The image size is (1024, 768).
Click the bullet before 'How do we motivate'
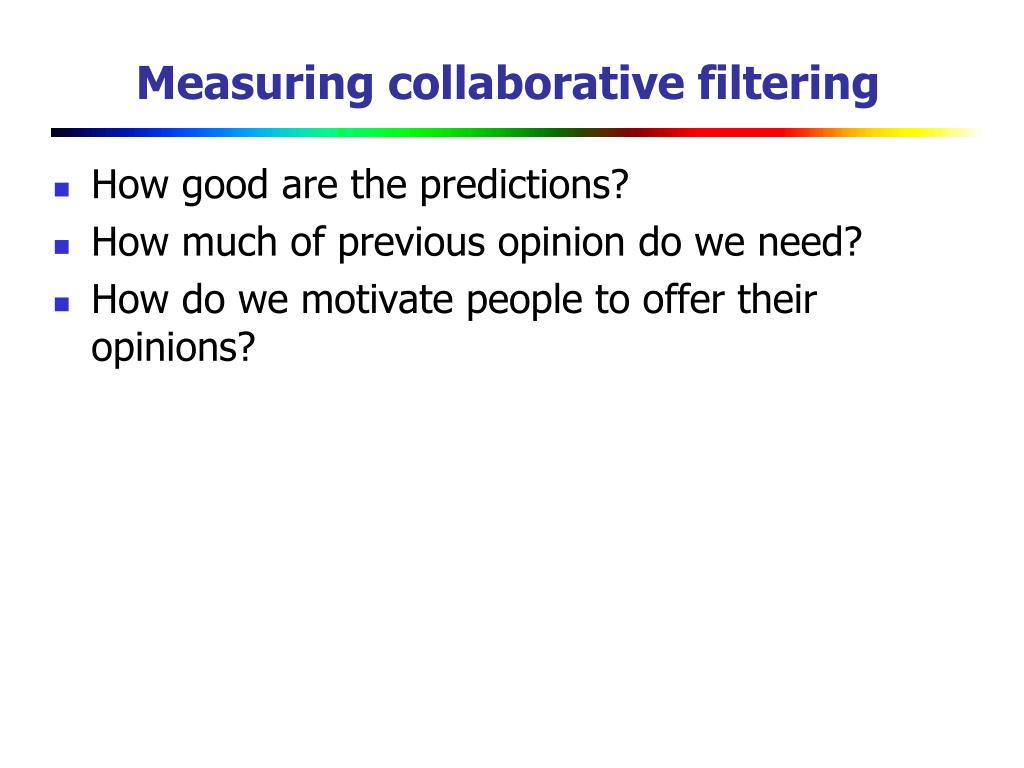tap(62, 304)
